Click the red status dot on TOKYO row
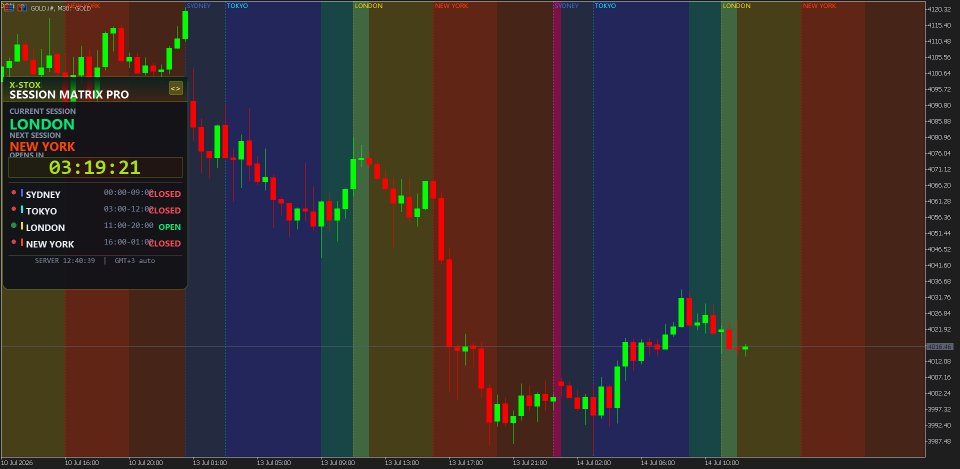This screenshot has width=960, height=469. click(14, 209)
